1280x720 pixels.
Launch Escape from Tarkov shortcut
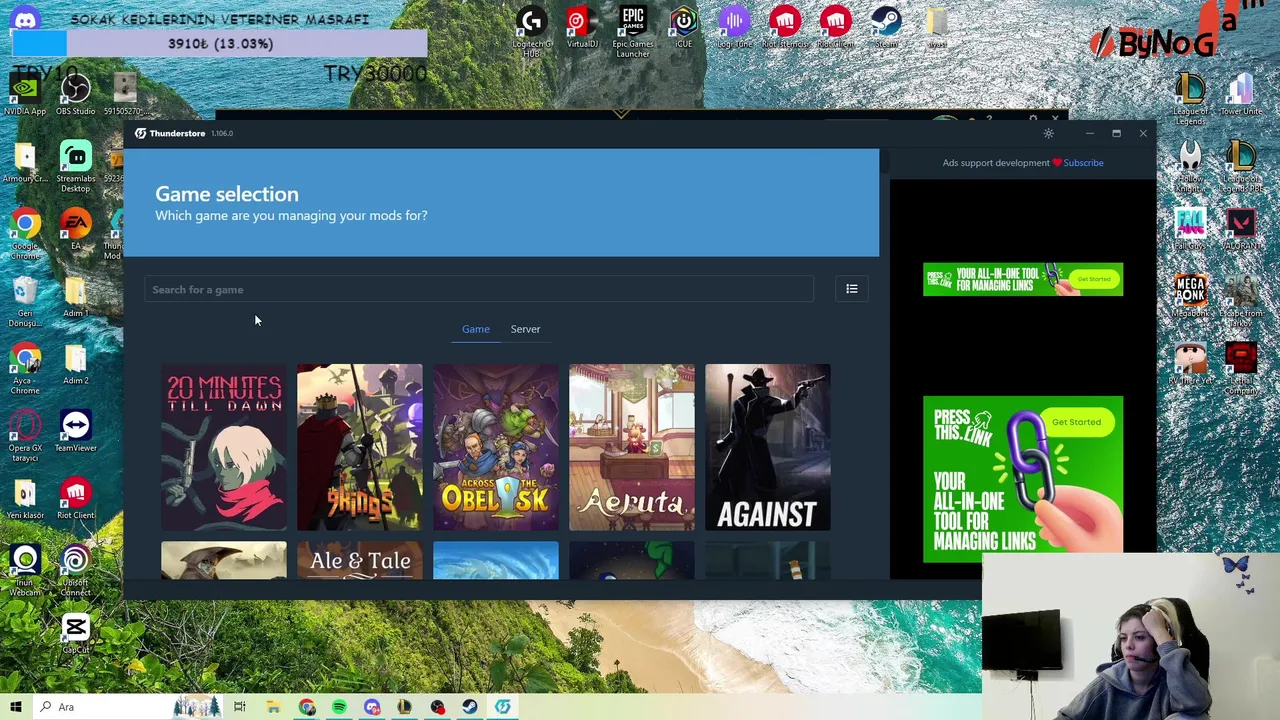(x=1241, y=301)
